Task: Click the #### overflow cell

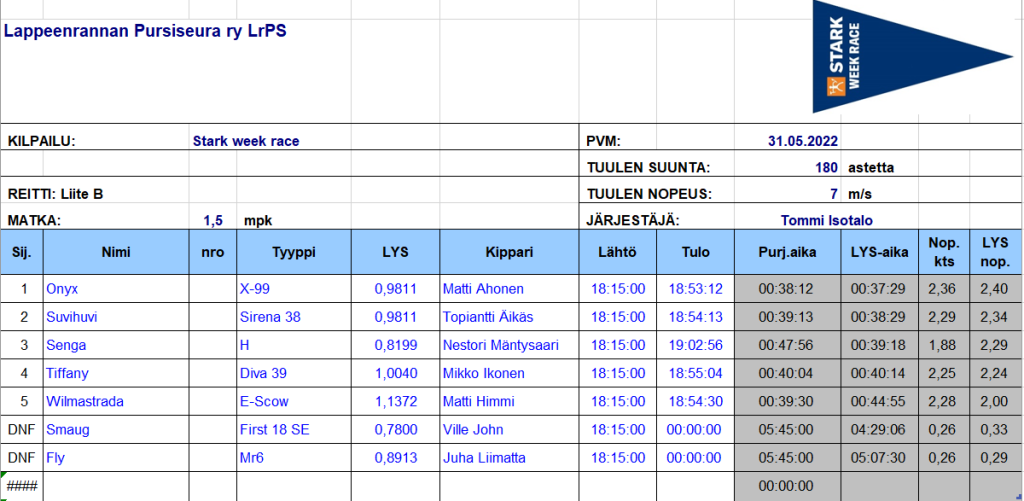Action: click(x=22, y=486)
